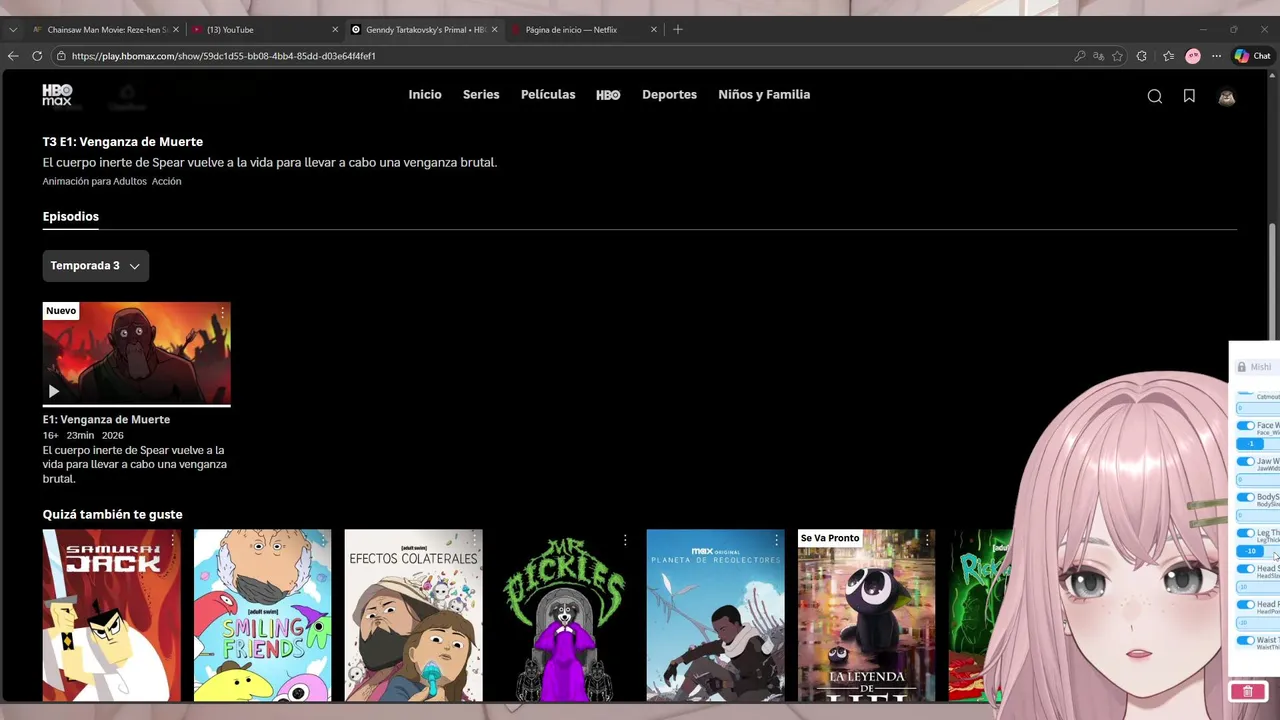The image size is (1280, 720).
Task: Open a new browser tab
Action: (x=678, y=29)
